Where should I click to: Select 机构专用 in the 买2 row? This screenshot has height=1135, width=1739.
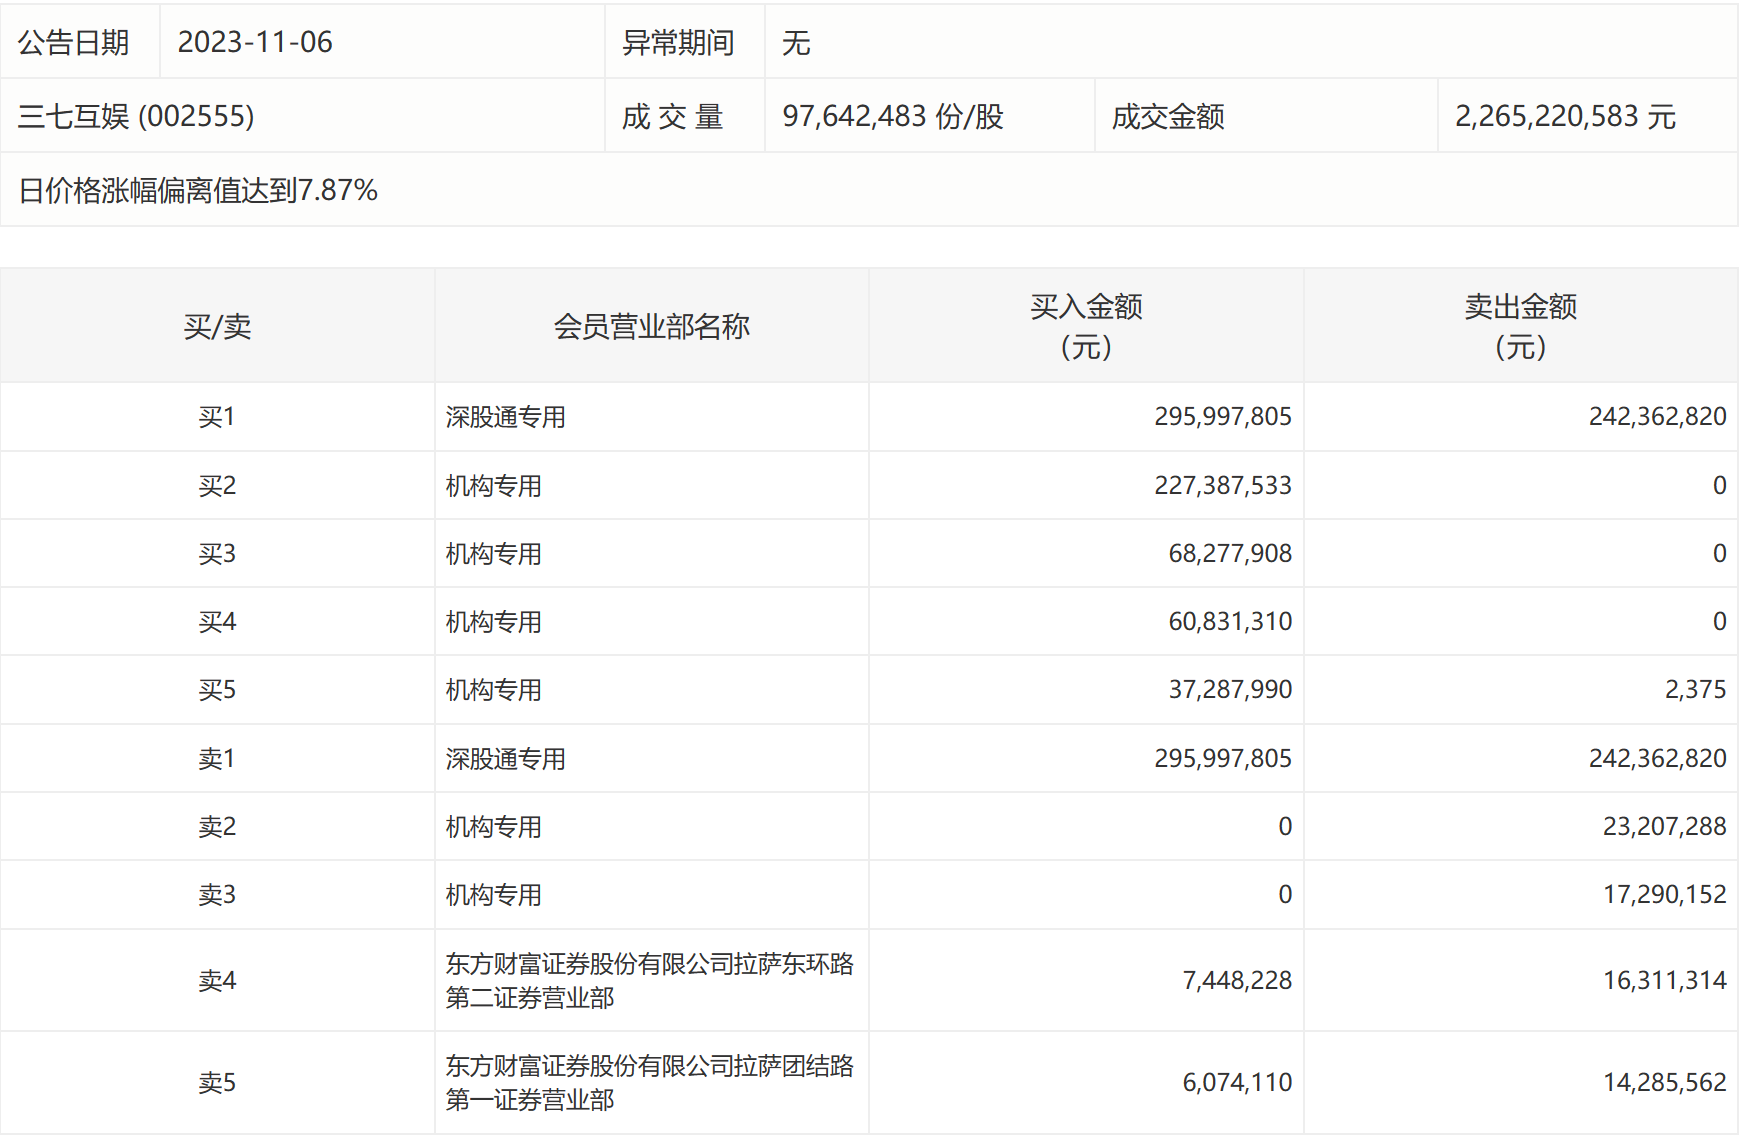494,486
